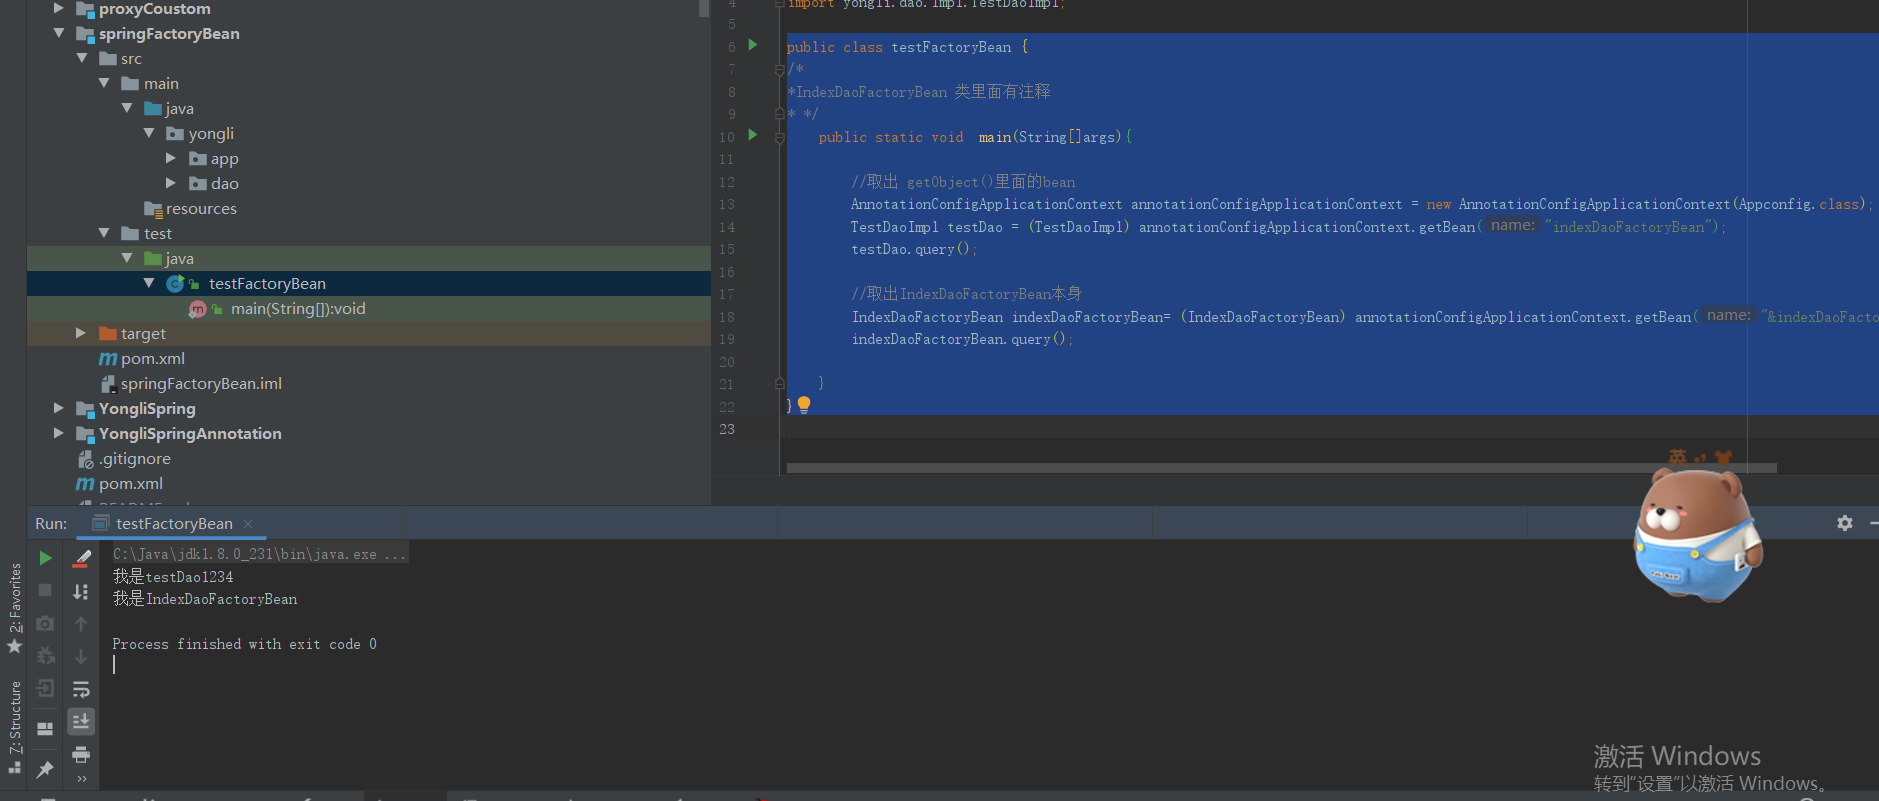Viewport: 1879px width, 801px height.
Task: Click the fold end marker at line 21
Action: click(x=779, y=383)
